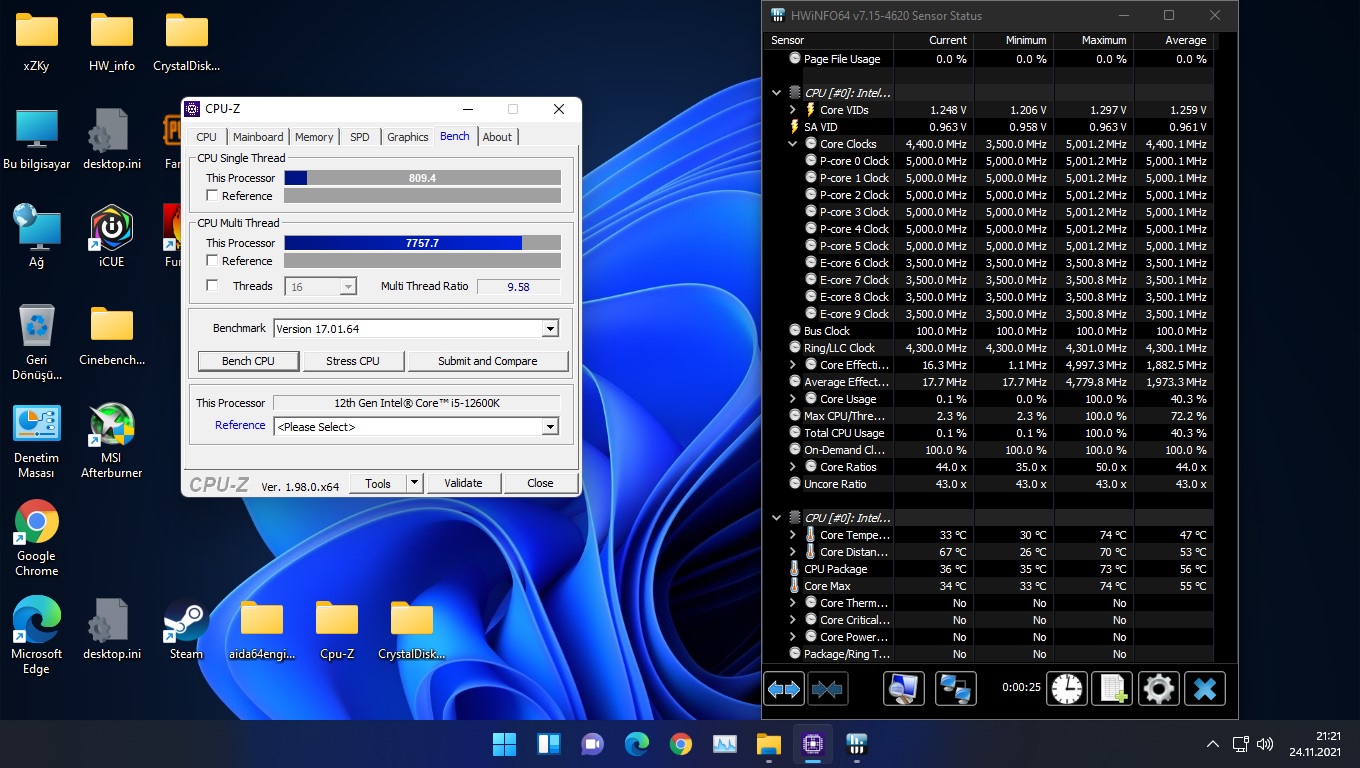Select the xZKy desktop folder
This screenshot has height=768, width=1360.
37,41
